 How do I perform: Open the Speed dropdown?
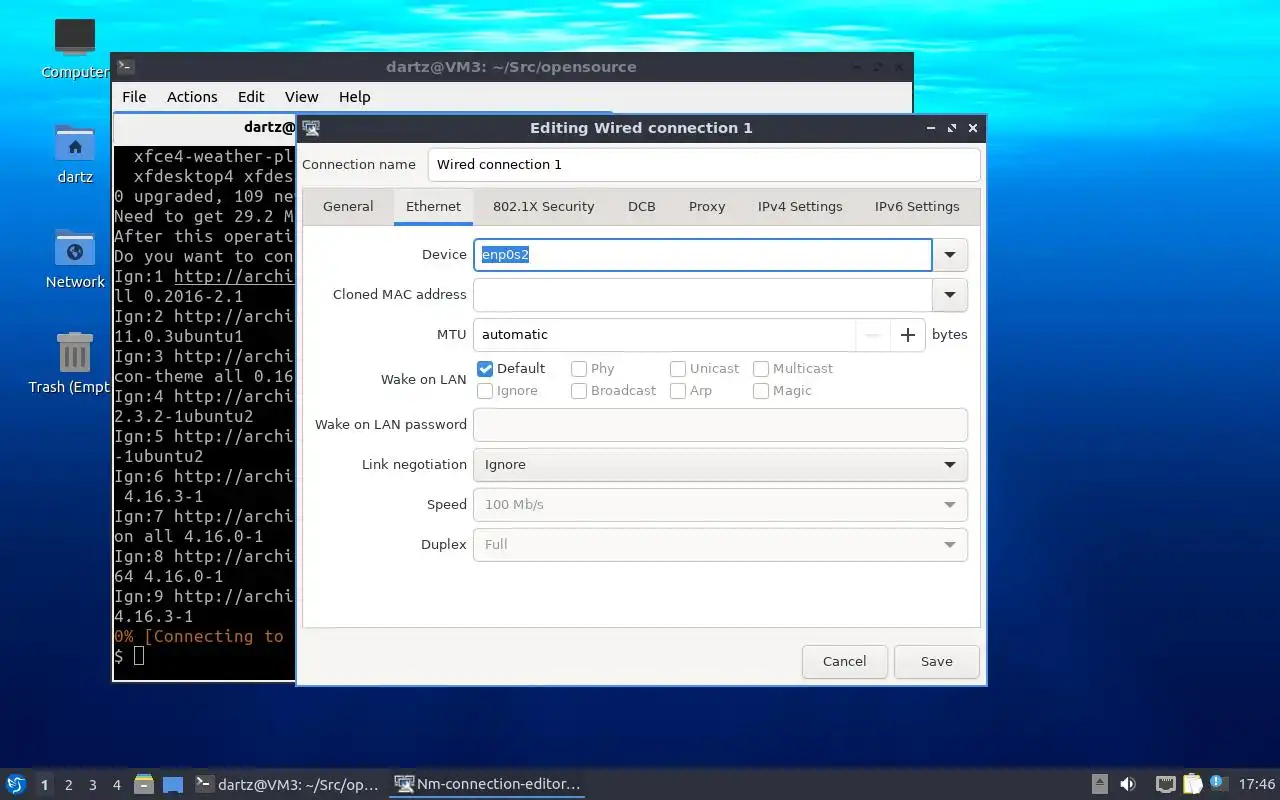(720, 505)
